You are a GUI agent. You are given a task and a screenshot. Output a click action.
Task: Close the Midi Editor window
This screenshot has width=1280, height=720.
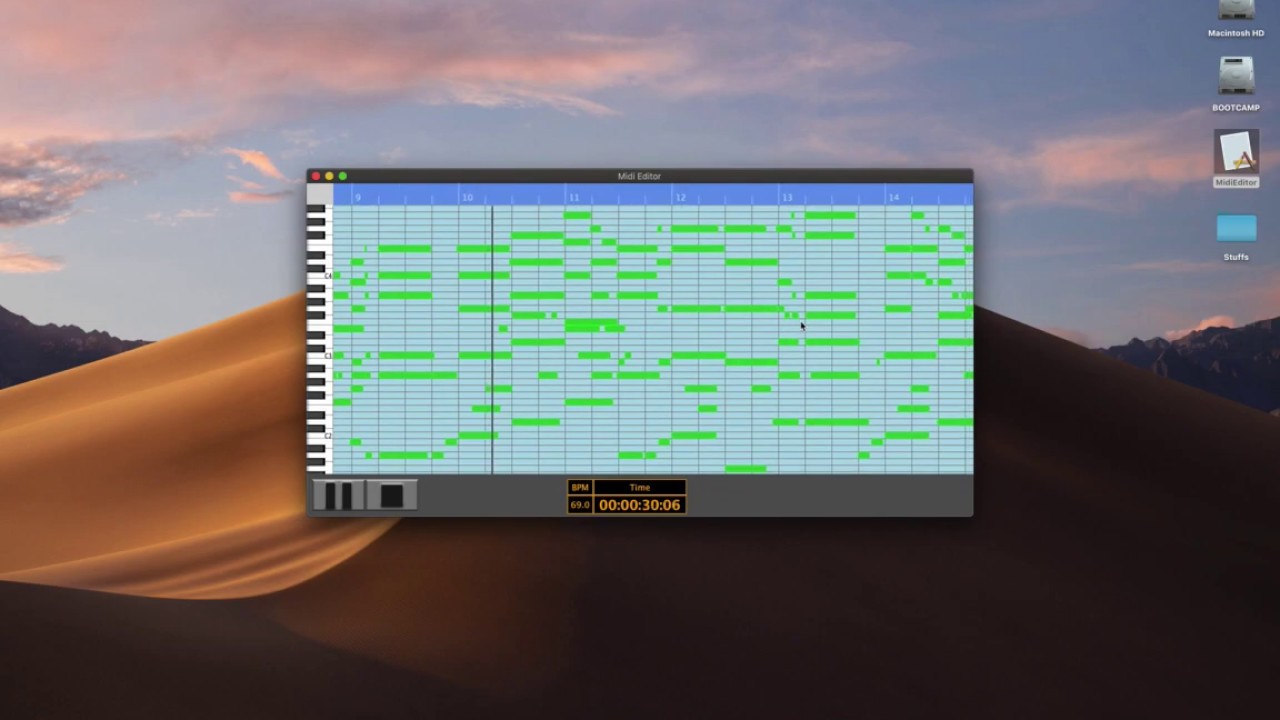[316, 176]
